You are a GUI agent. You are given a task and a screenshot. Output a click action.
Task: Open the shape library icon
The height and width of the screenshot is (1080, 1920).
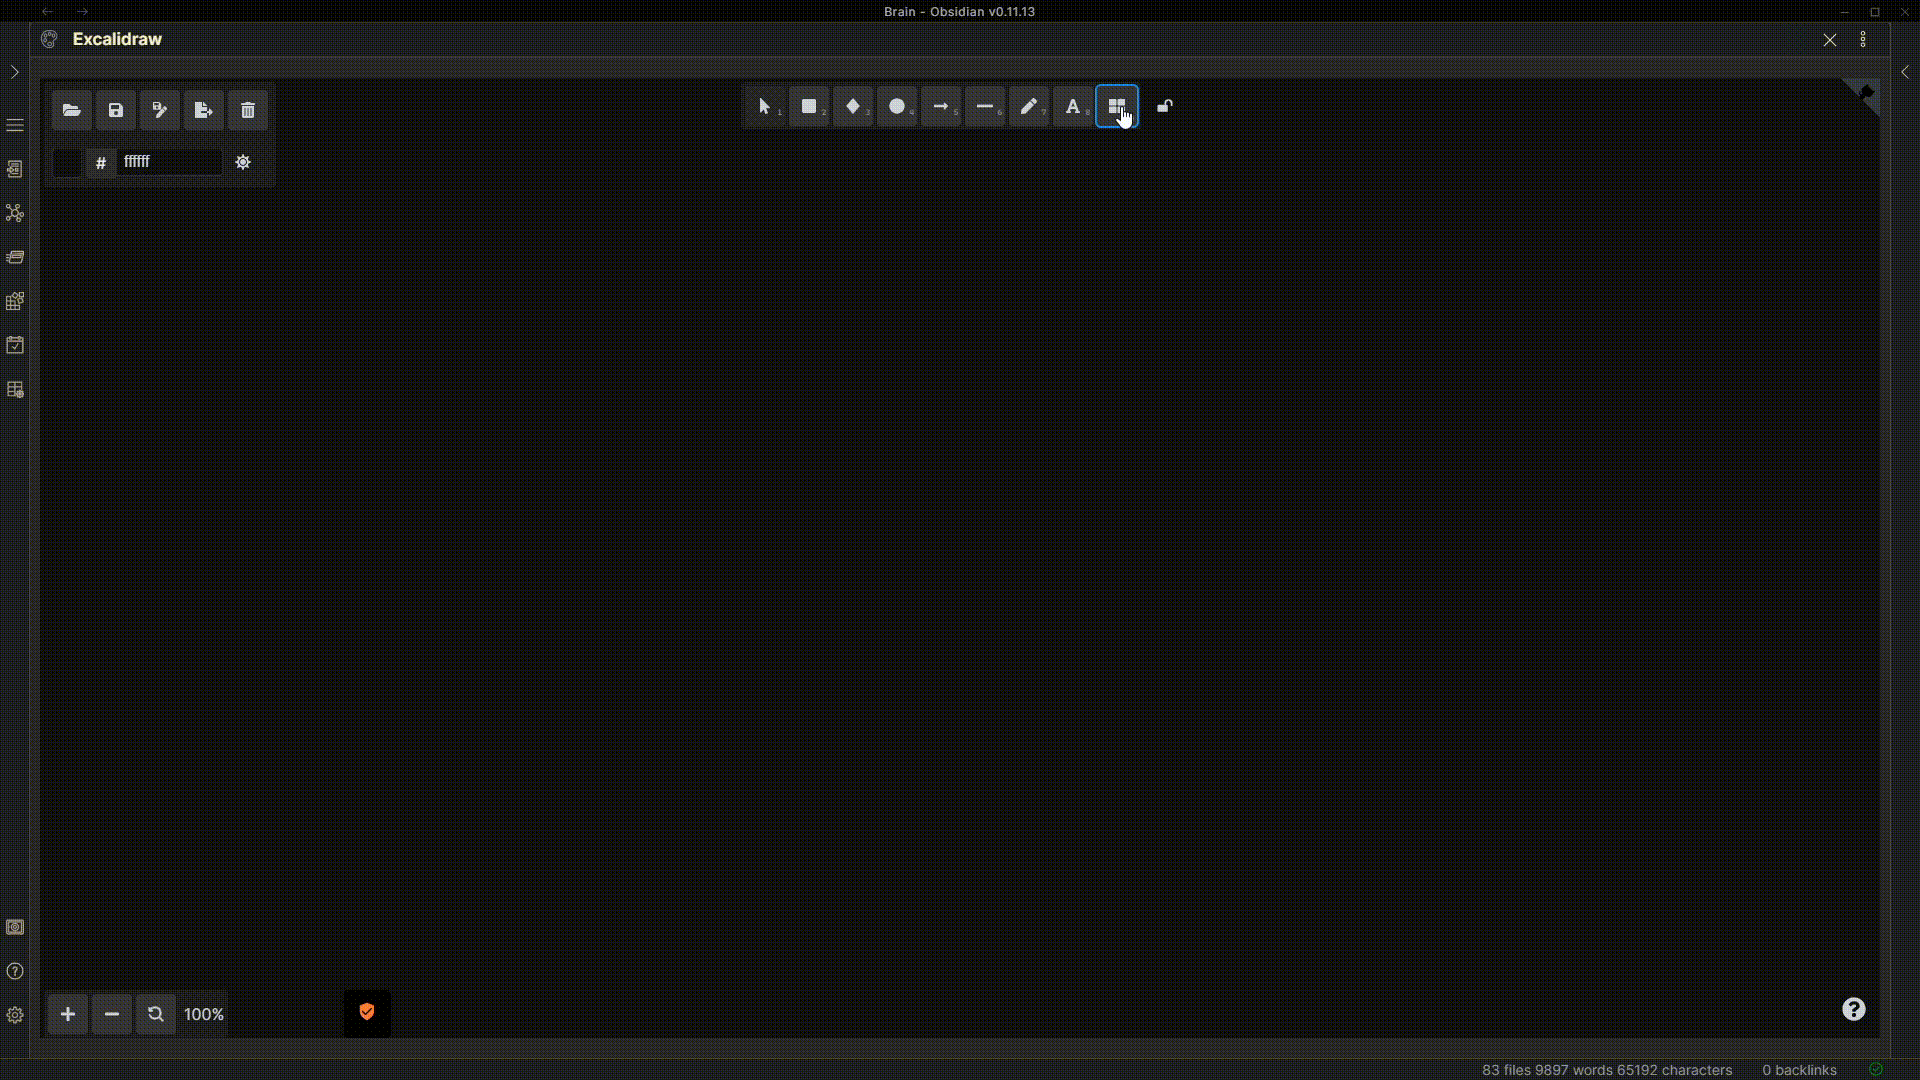1117,107
